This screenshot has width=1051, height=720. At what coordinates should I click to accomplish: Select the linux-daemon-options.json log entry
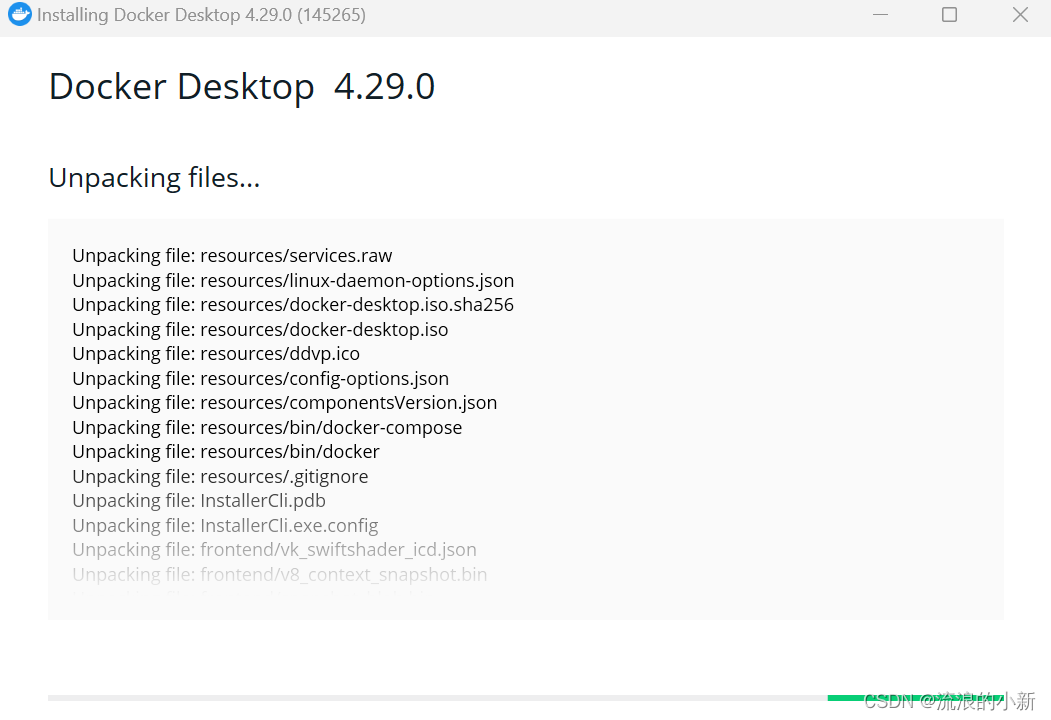pos(293,281)
